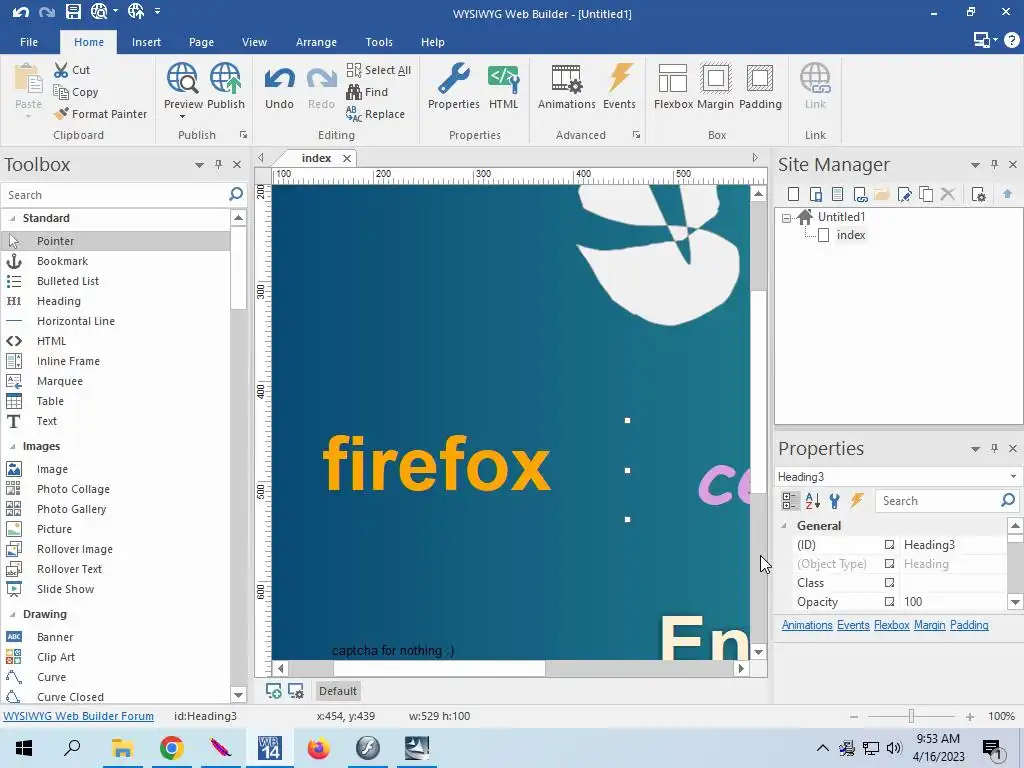This screenshot has width=1024, height=768.
Task: Collapse the General properties group
Action: coord(784,526)
